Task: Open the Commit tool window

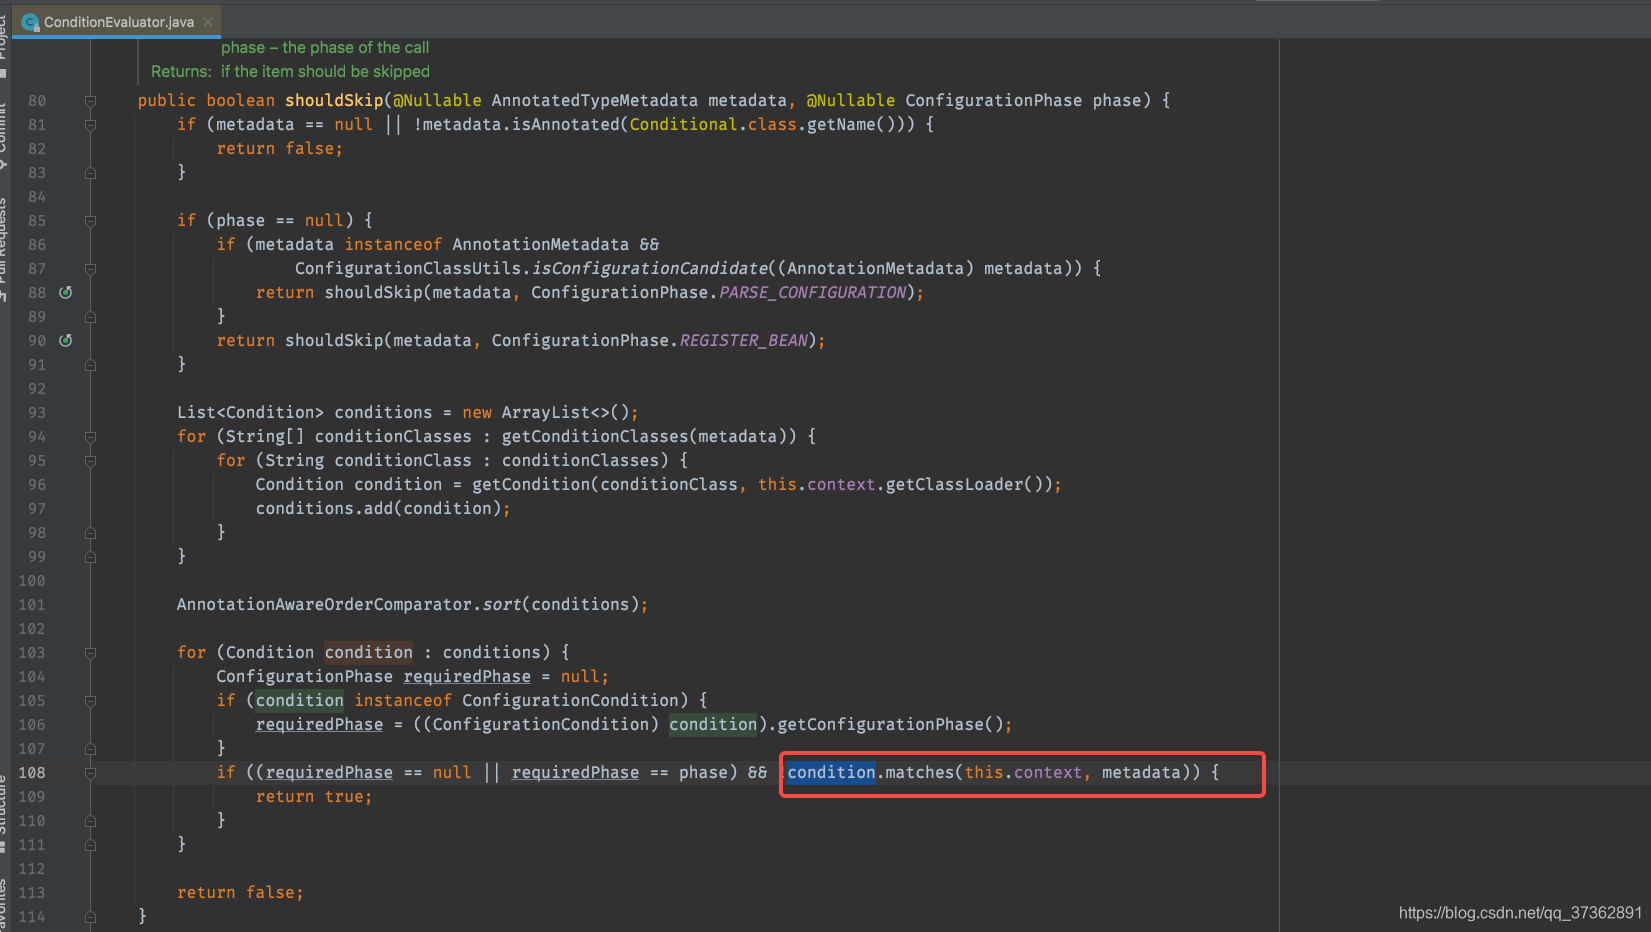Action: (4, 135)
